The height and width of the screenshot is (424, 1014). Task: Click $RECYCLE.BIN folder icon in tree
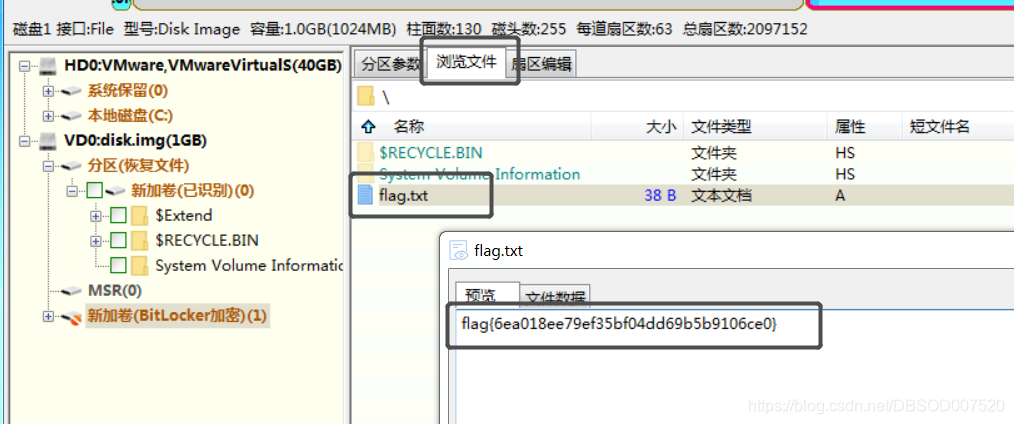click(x=140, y=240)
